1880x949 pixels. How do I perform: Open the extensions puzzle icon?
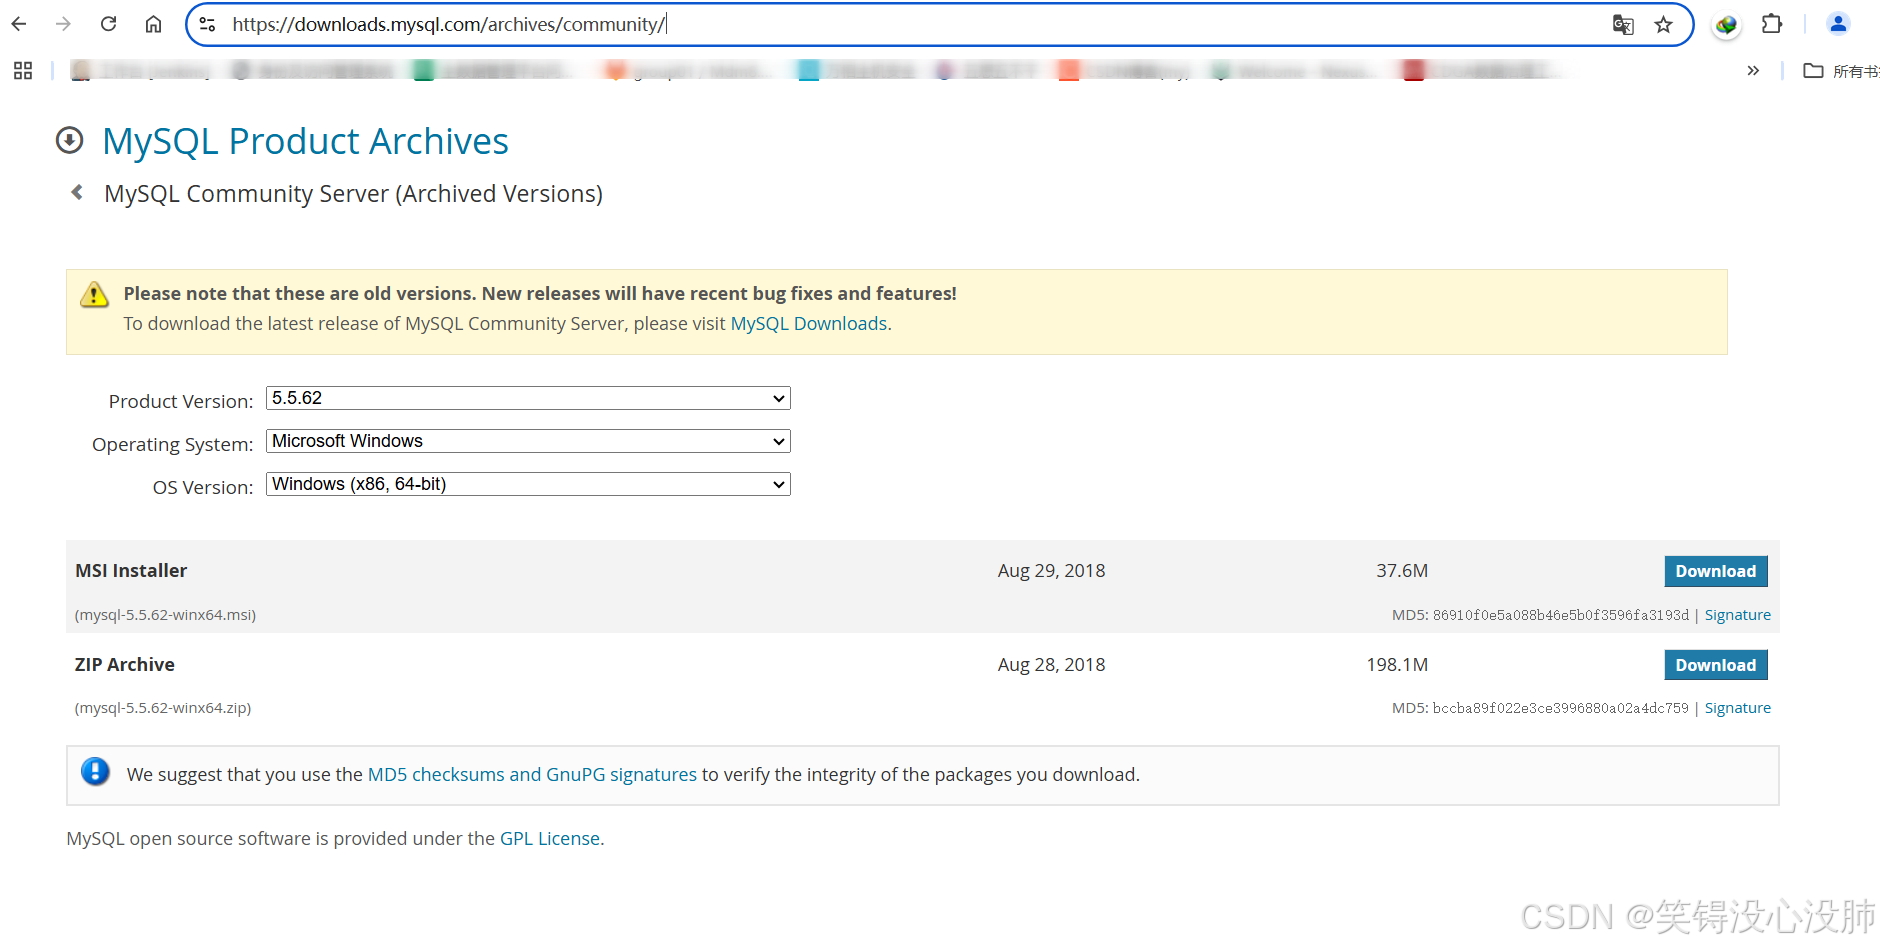coord(1772,24)
